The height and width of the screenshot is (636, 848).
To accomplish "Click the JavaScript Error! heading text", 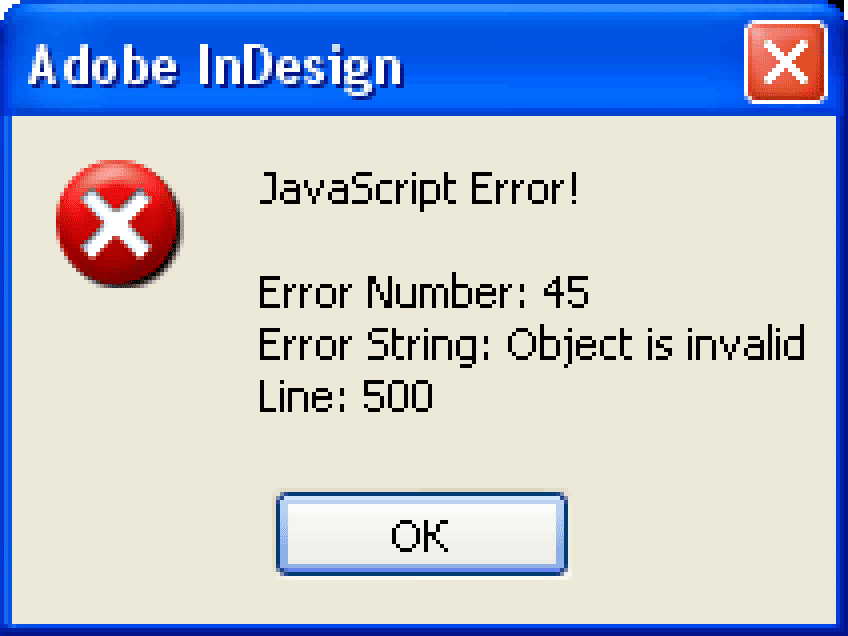I will click(419, 189).
